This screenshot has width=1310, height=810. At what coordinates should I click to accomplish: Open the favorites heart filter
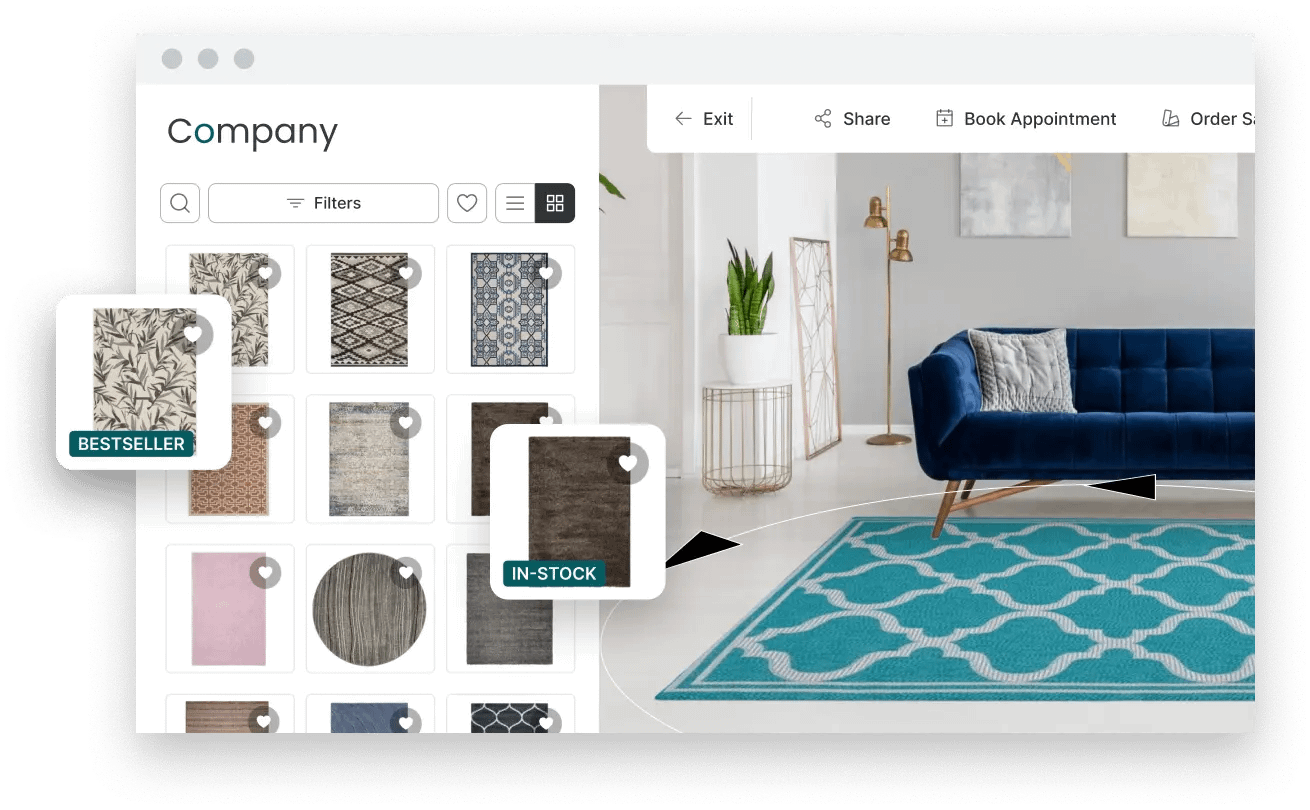(x=467, y=203)
